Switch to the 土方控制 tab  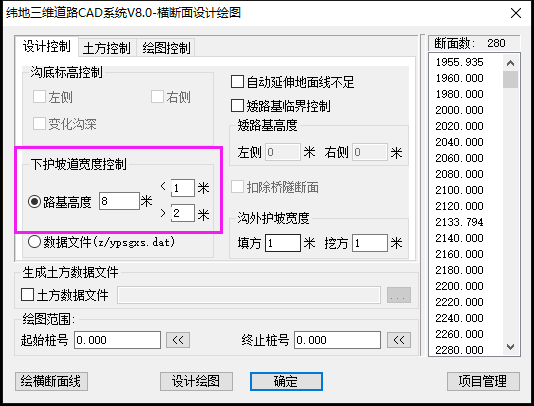[x=107, y=48]
